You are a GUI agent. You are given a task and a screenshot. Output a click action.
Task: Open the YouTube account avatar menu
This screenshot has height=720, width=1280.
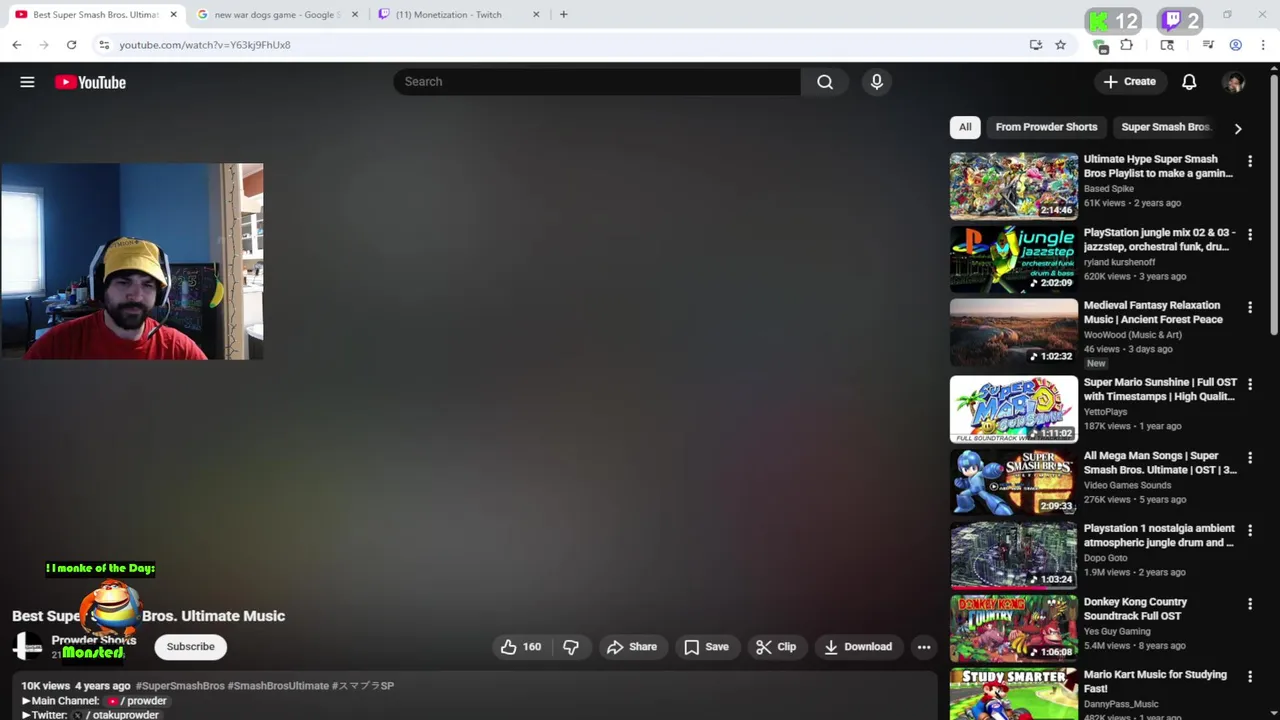tap(1234, 82)
